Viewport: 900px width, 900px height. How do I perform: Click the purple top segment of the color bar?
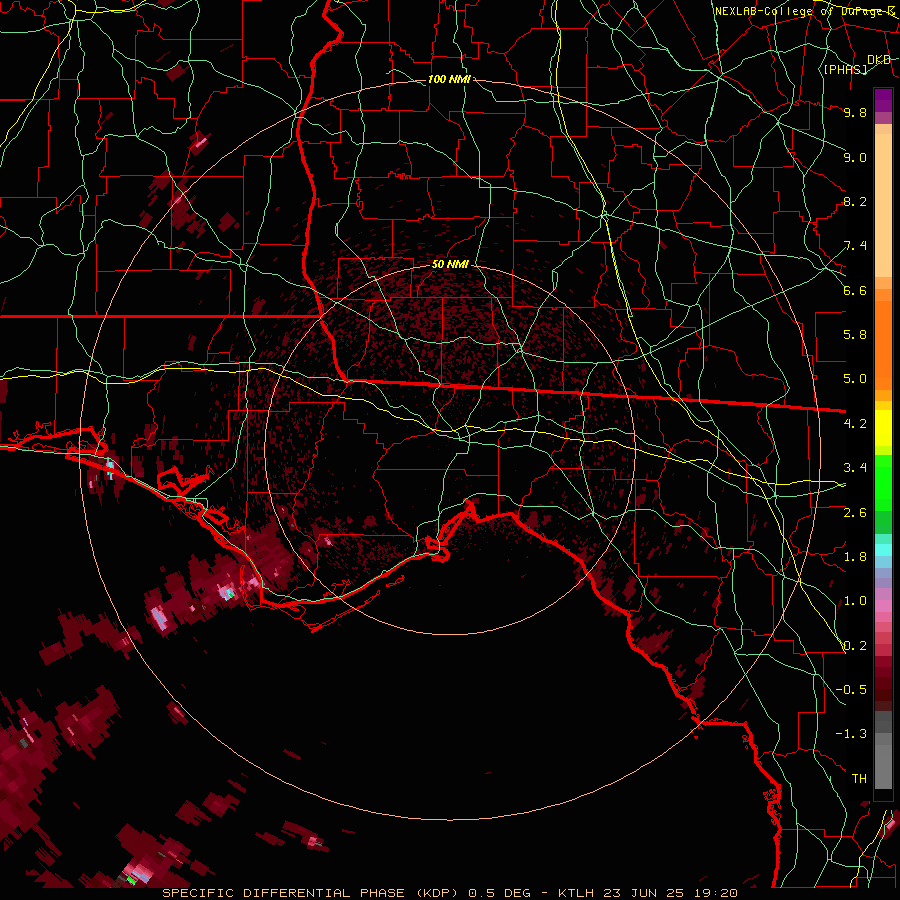(x=883, y=100)
